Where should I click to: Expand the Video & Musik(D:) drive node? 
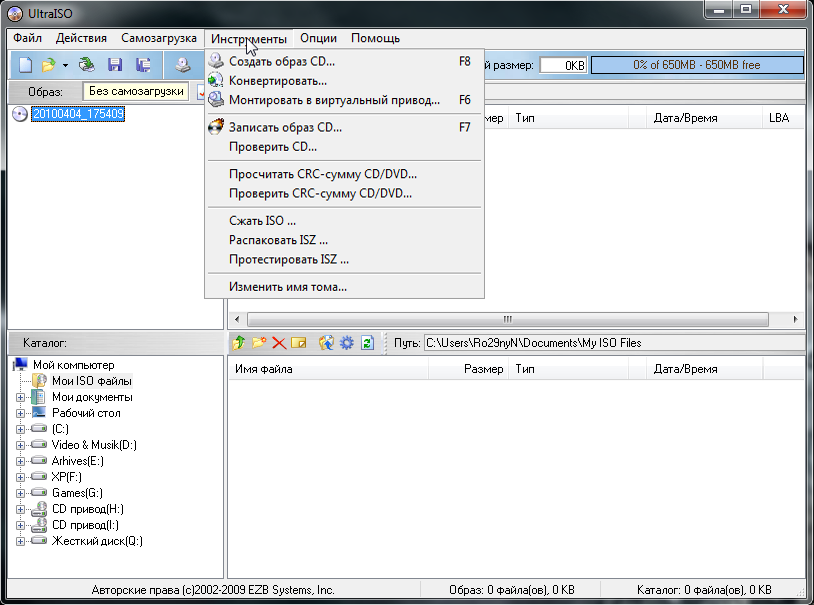click(20, 446)
